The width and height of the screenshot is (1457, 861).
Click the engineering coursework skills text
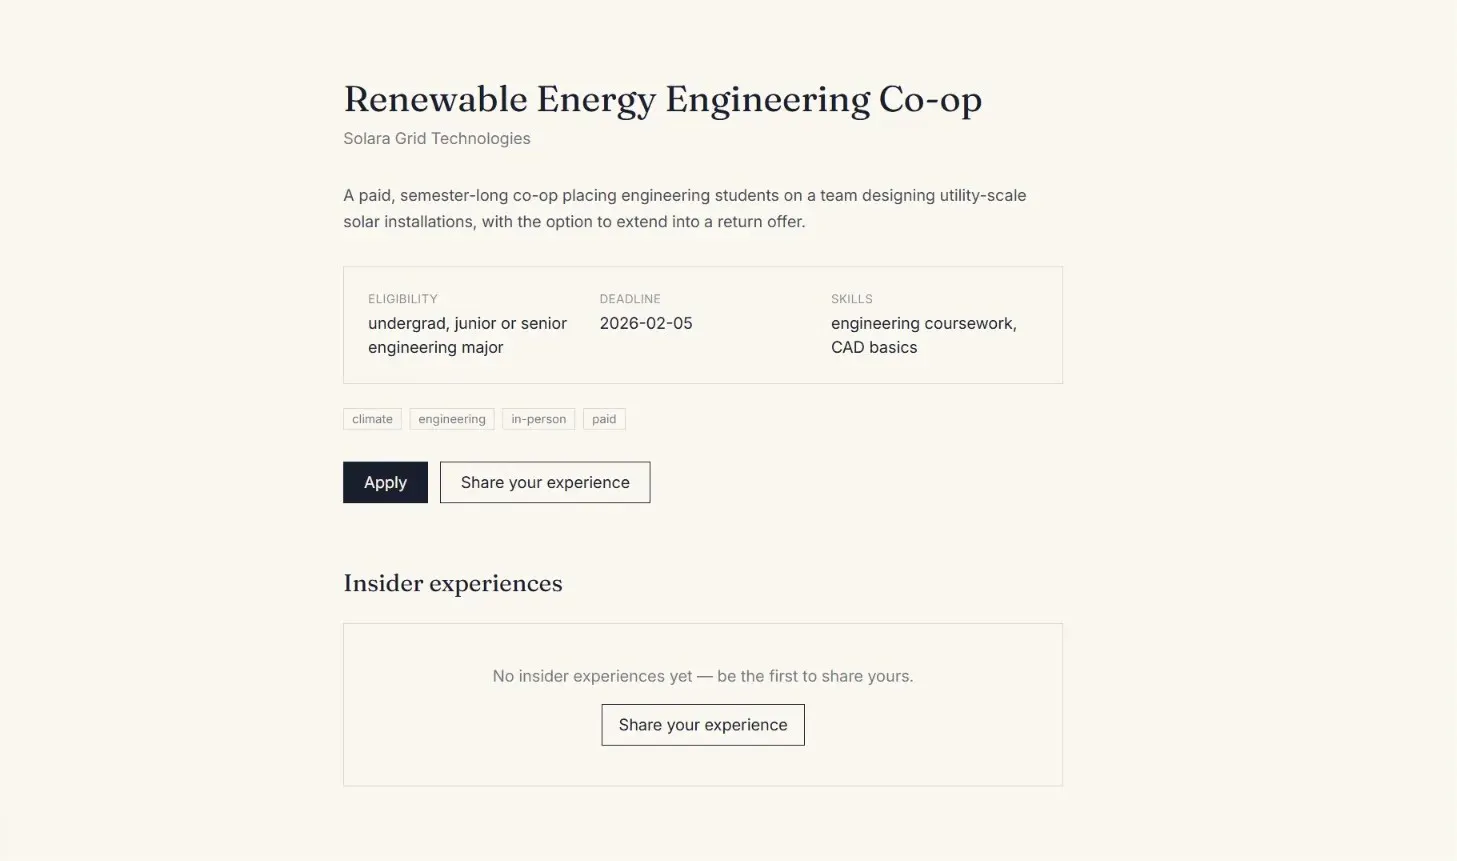point(924,323)
